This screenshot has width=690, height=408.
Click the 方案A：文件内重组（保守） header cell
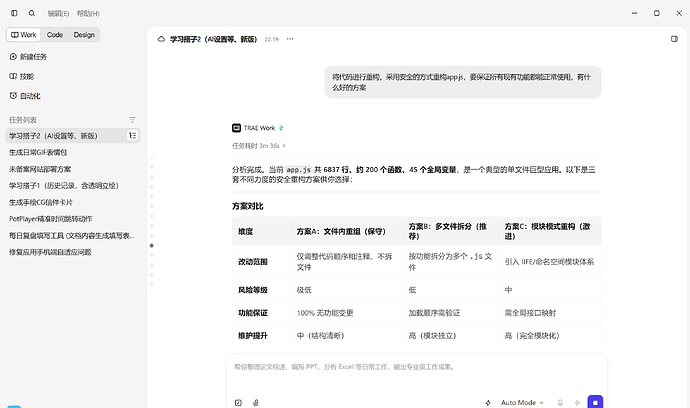[346, 231]
